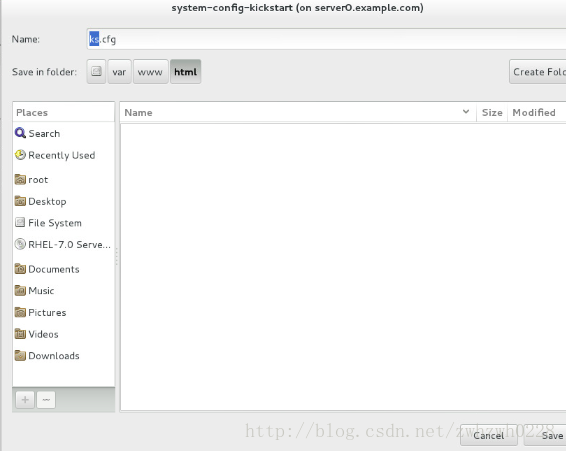Sort files by Name column header

pos(298,113)
